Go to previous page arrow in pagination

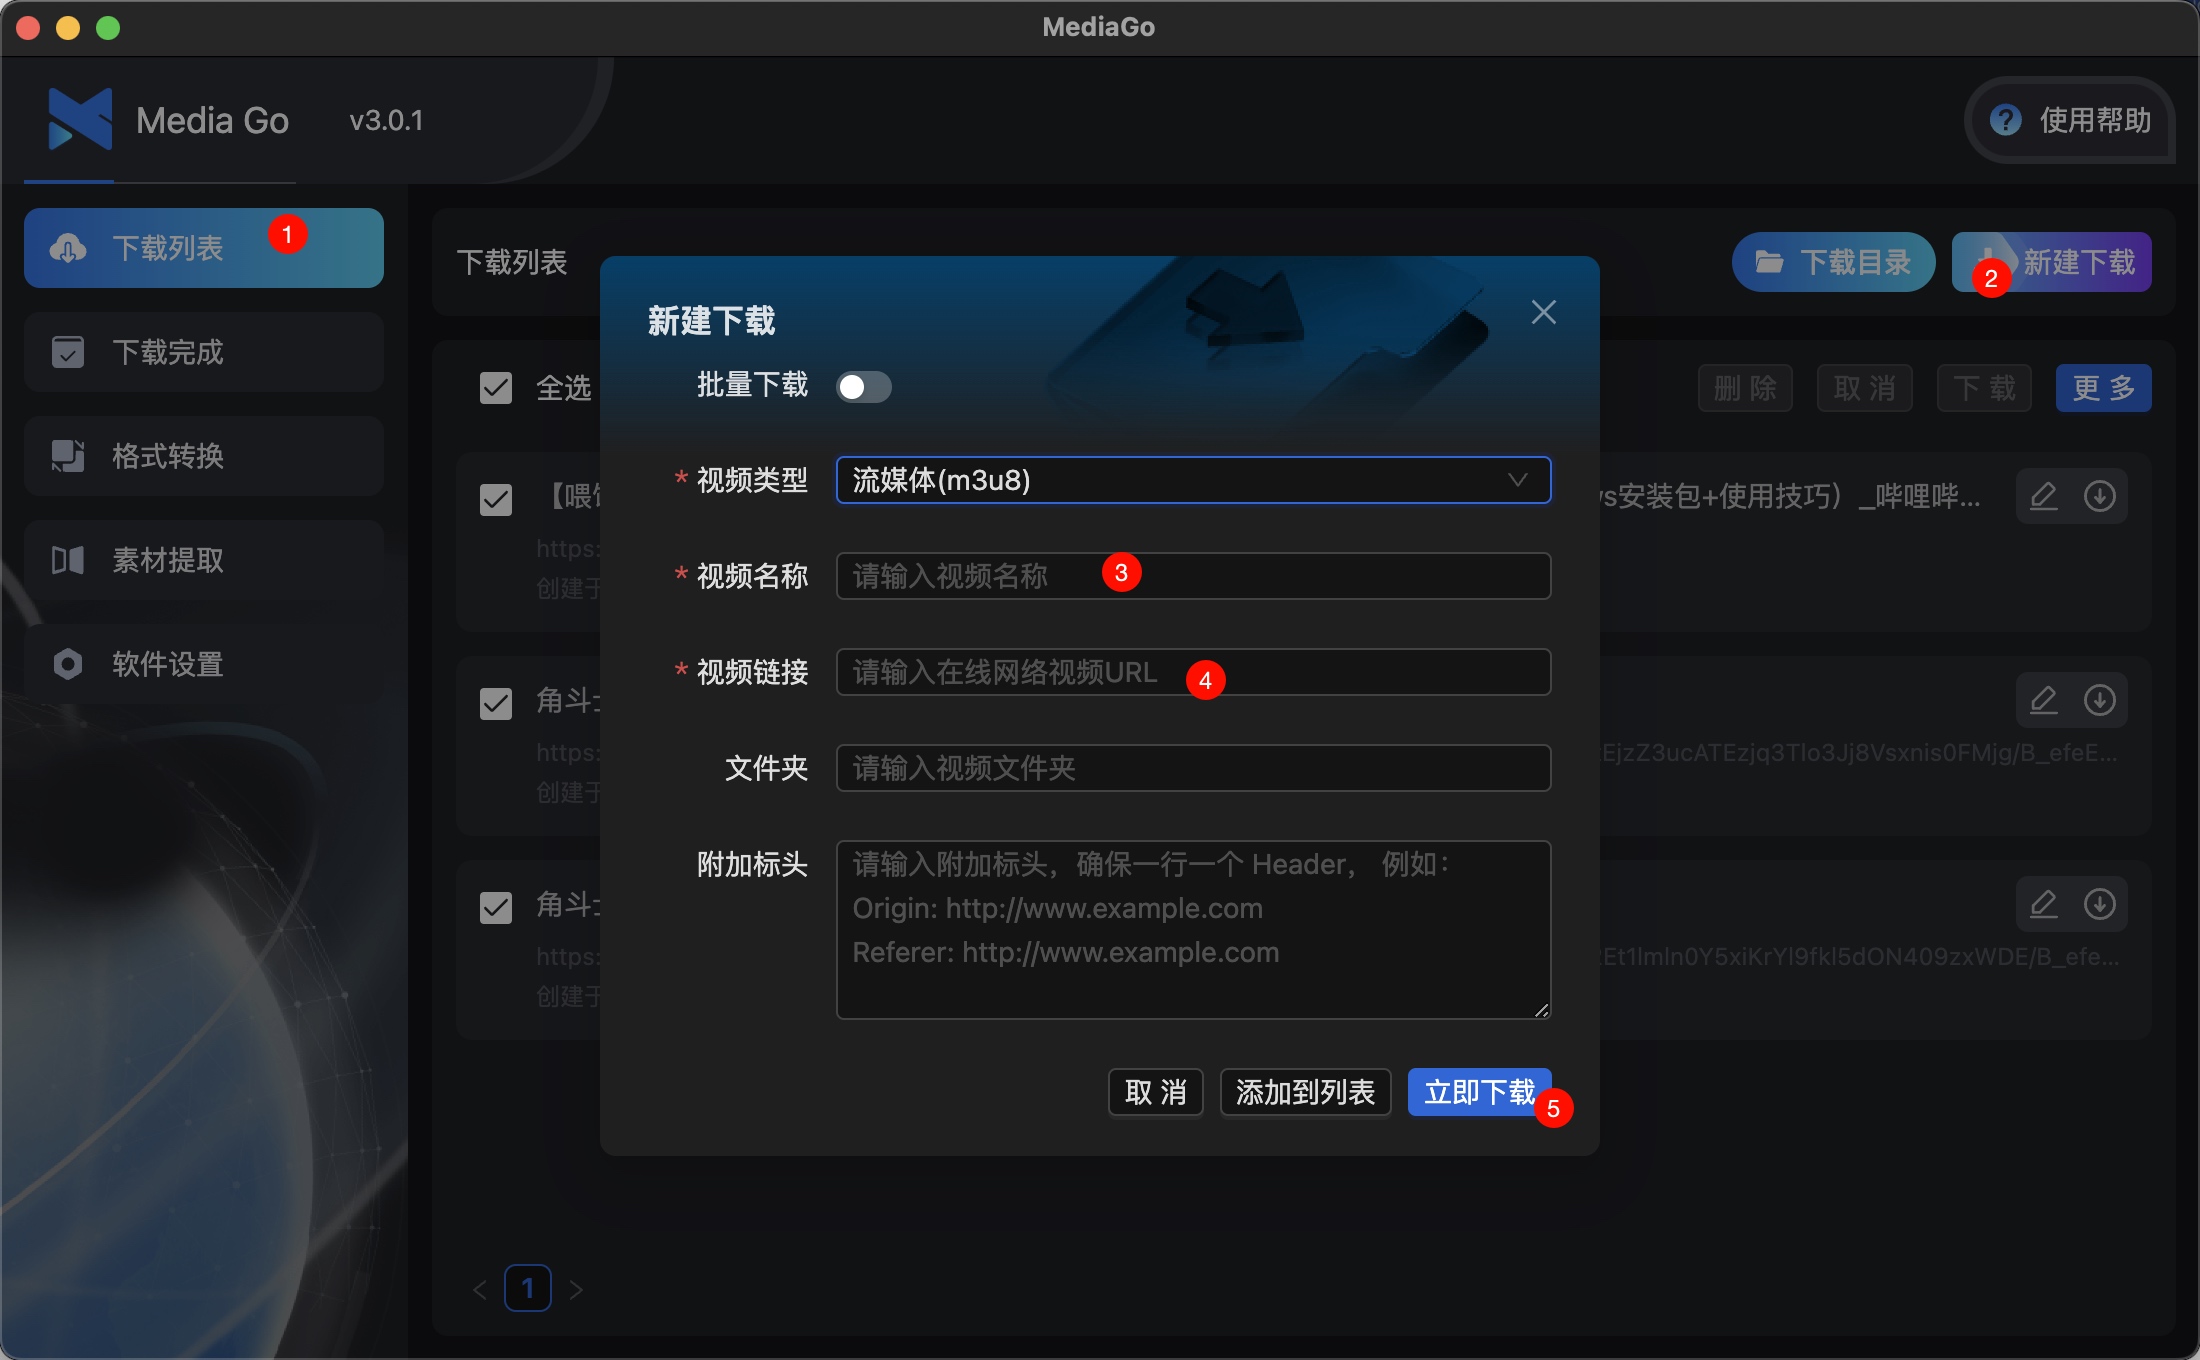pos(480,1289)
